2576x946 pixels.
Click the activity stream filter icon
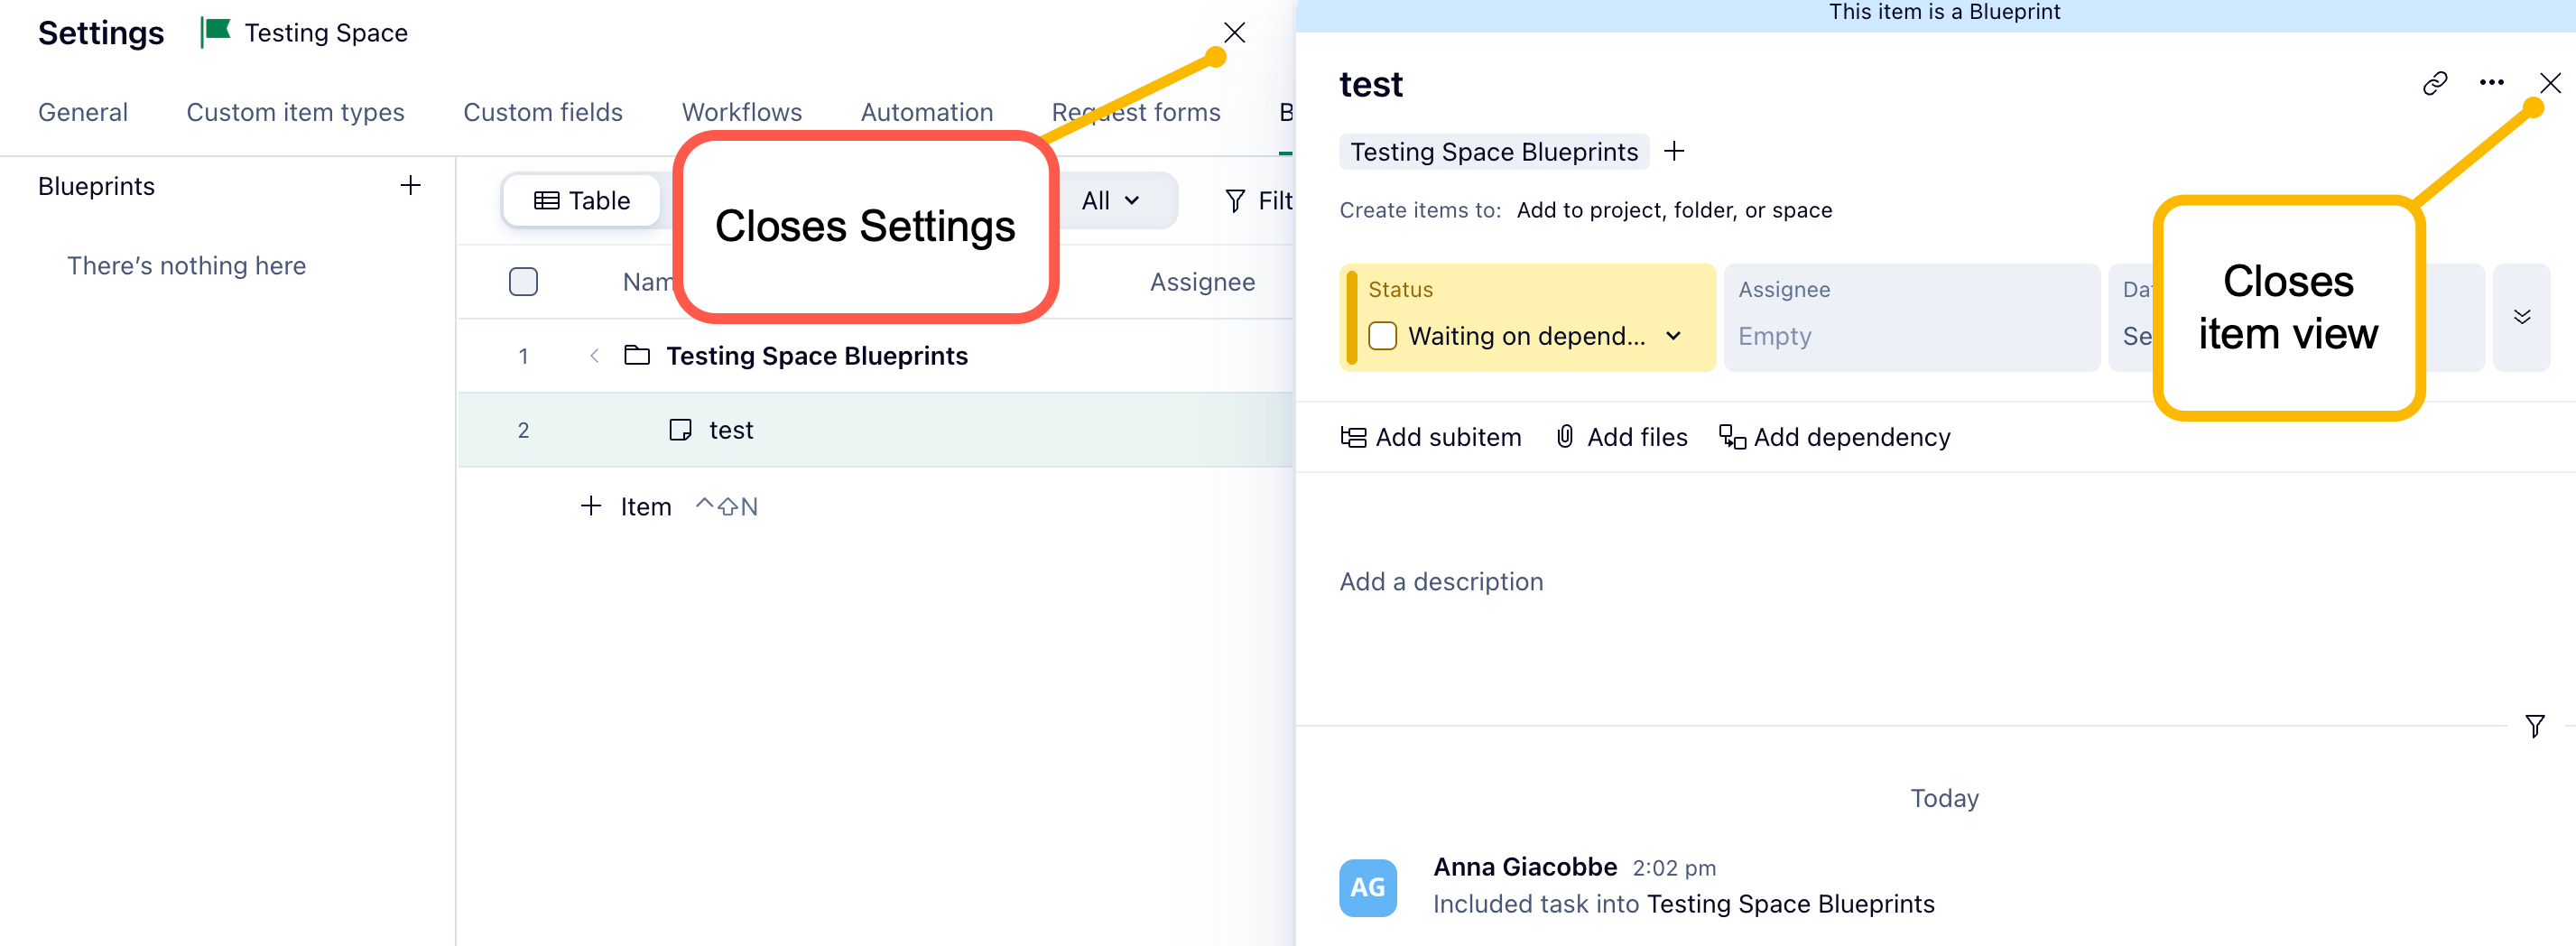2534,725
